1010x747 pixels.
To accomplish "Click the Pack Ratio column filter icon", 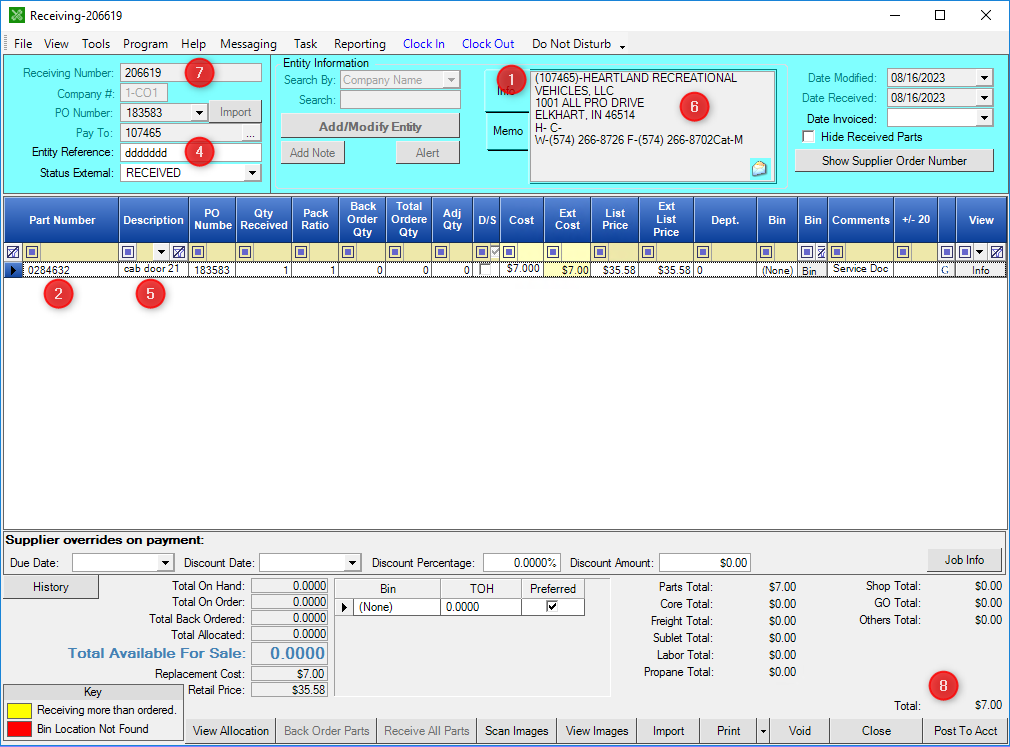I will click(x=301, y=252).
